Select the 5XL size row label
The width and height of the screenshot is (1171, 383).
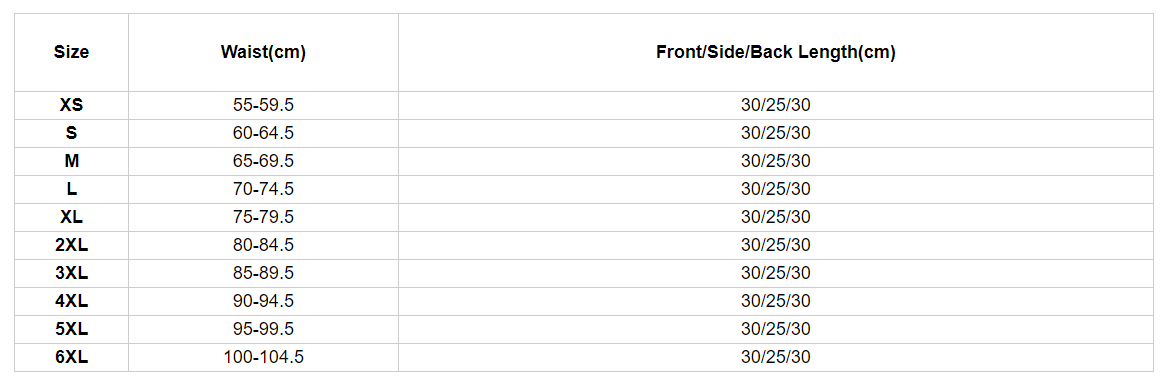tap(72, 329)
